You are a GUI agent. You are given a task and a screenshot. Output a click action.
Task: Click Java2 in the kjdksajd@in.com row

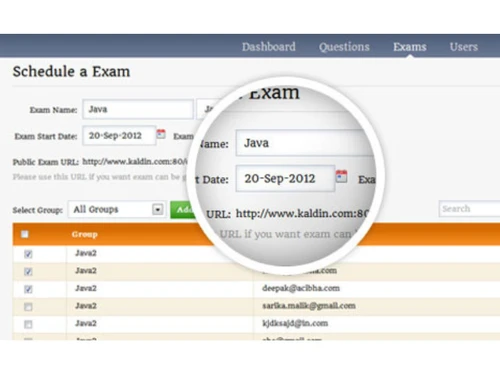[86, 323]
